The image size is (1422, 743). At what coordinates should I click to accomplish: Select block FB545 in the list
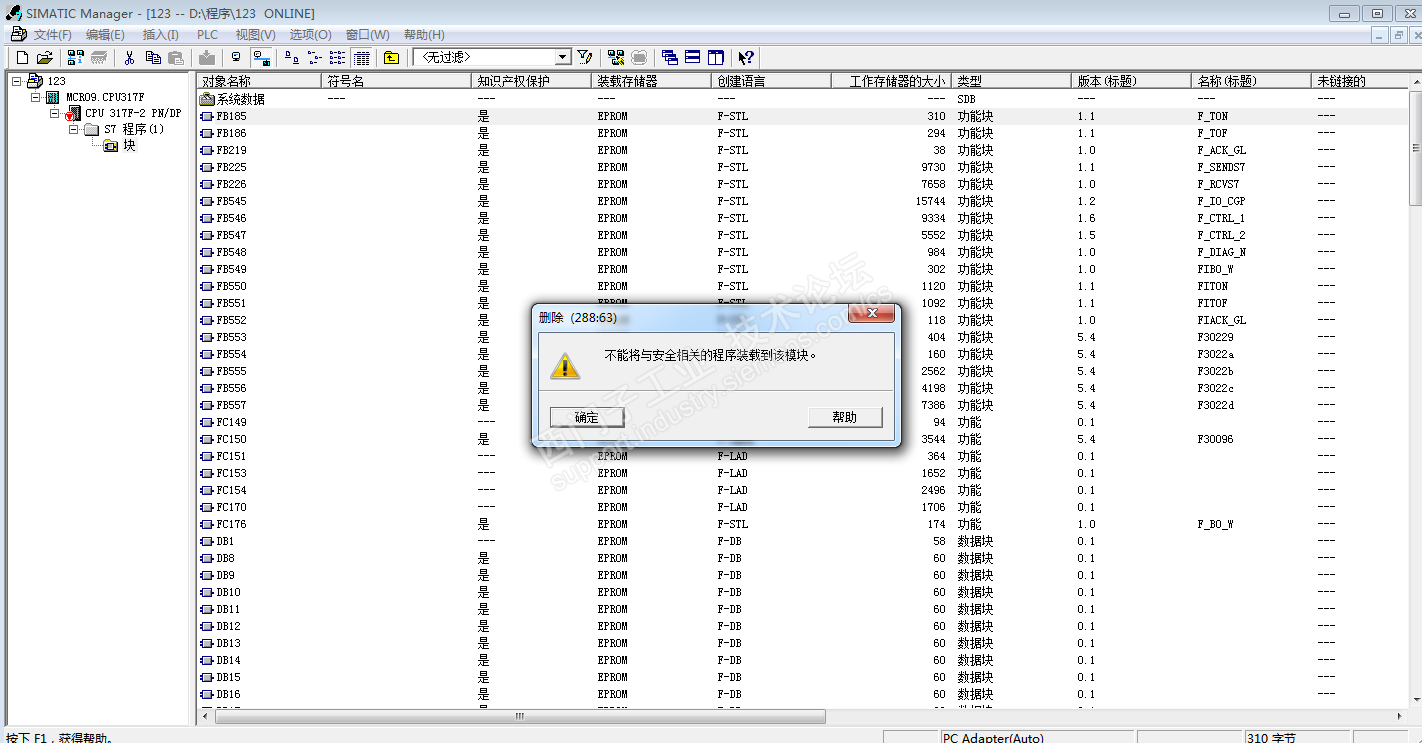tap(231, 201)
